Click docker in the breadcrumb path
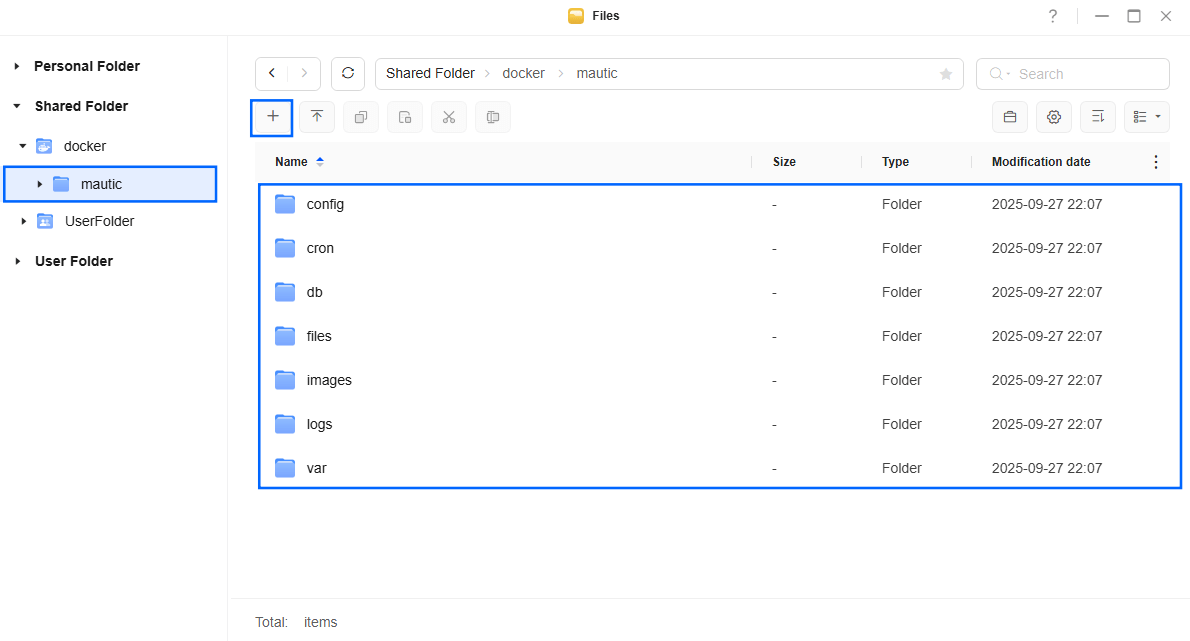The height and width of the screenshot is (641, 1190). [x=523, y=74]
